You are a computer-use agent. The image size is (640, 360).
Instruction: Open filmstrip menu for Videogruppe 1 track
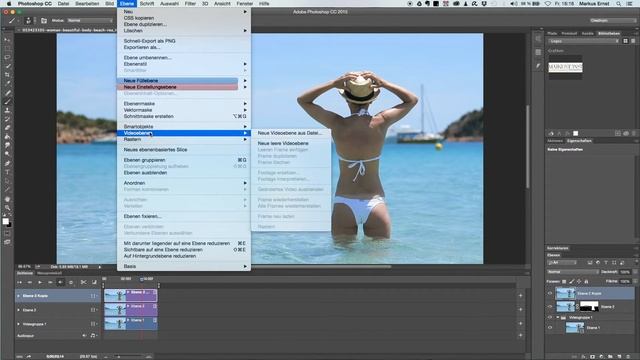(x=93, y=324)
